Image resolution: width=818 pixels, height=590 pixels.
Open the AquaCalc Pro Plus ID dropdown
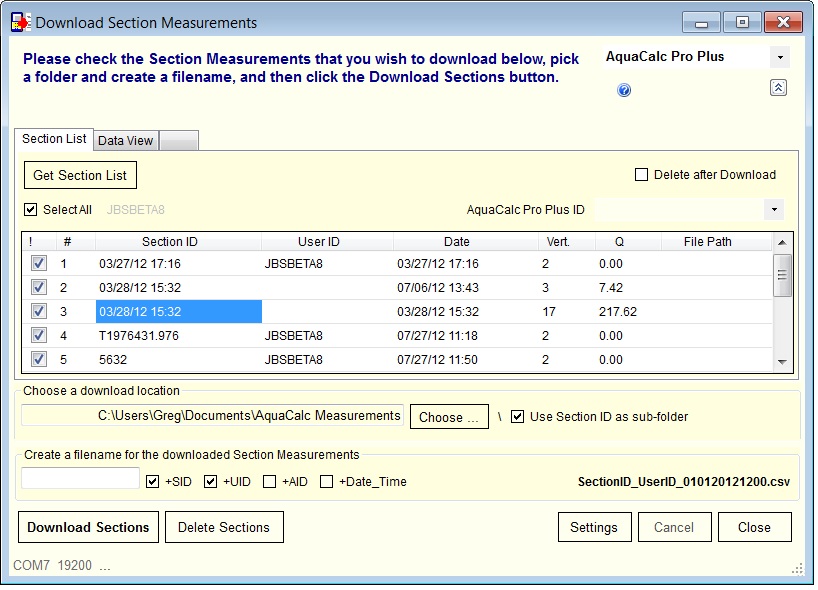coord(774,210)
